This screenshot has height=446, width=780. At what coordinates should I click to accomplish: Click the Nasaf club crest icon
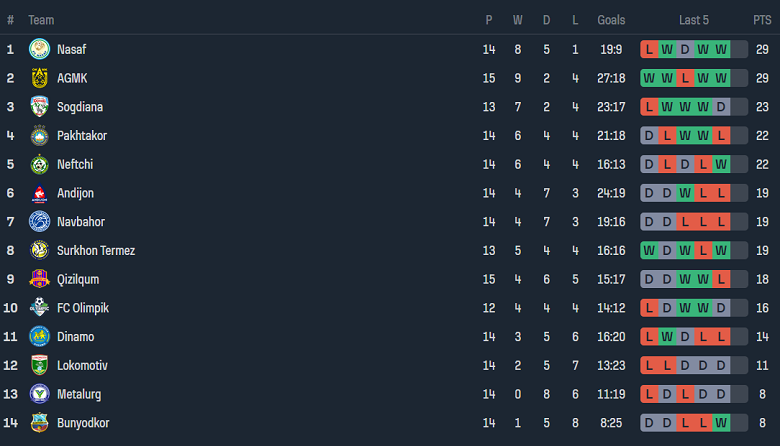[39, 49]
